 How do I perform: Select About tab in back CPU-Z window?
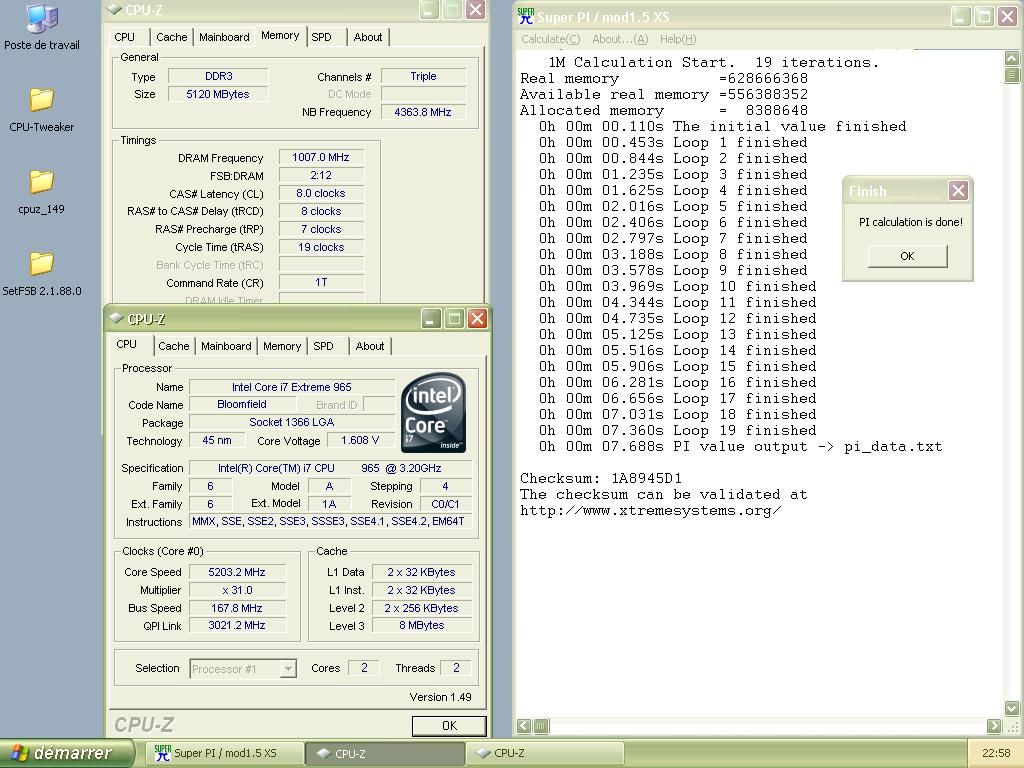368,37
